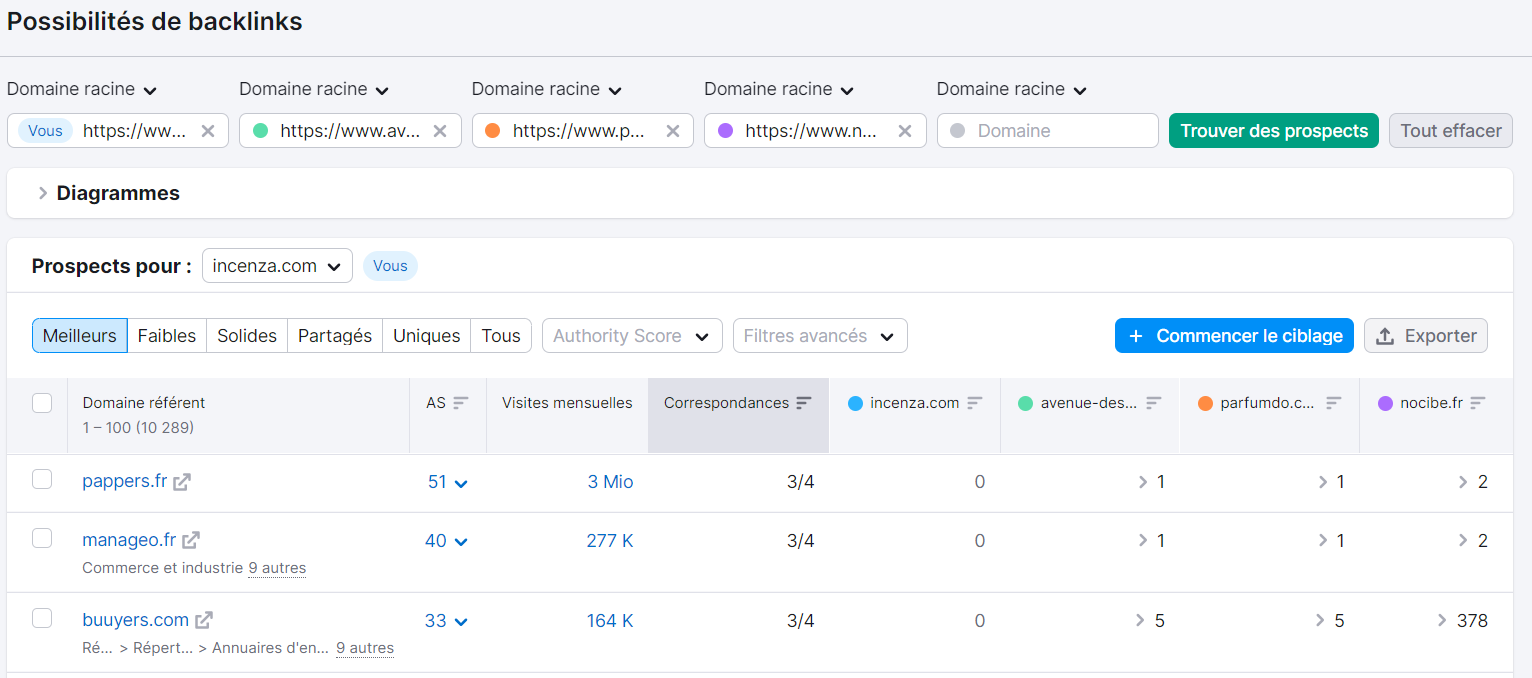This screenshot has width=1532, height=678.
Task: Switch to the Uniques tab
Action: [426, 335]
